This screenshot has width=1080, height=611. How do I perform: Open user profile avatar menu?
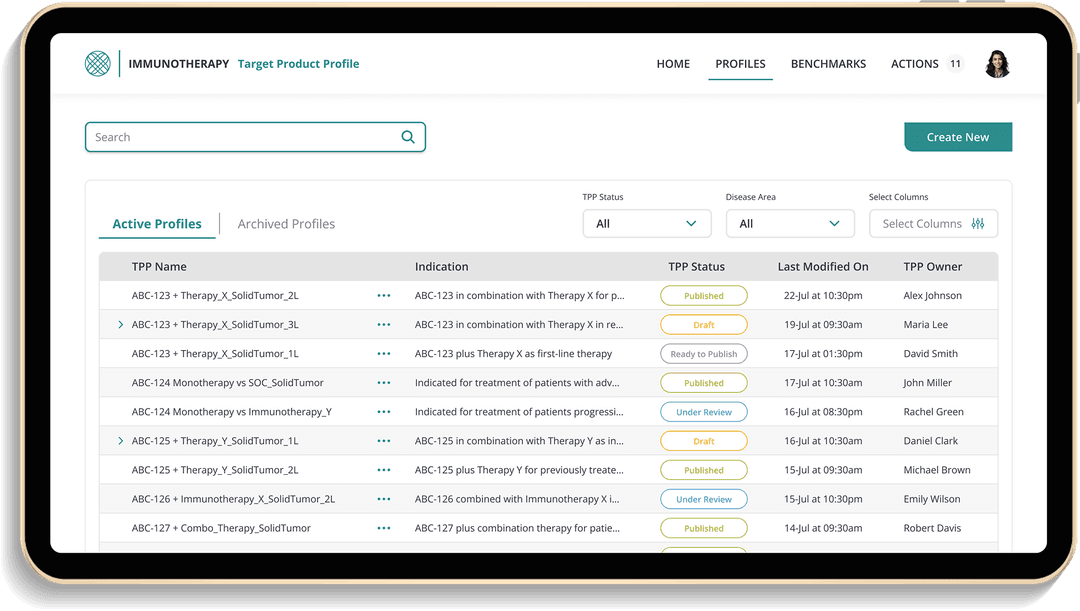pos(997,64)
